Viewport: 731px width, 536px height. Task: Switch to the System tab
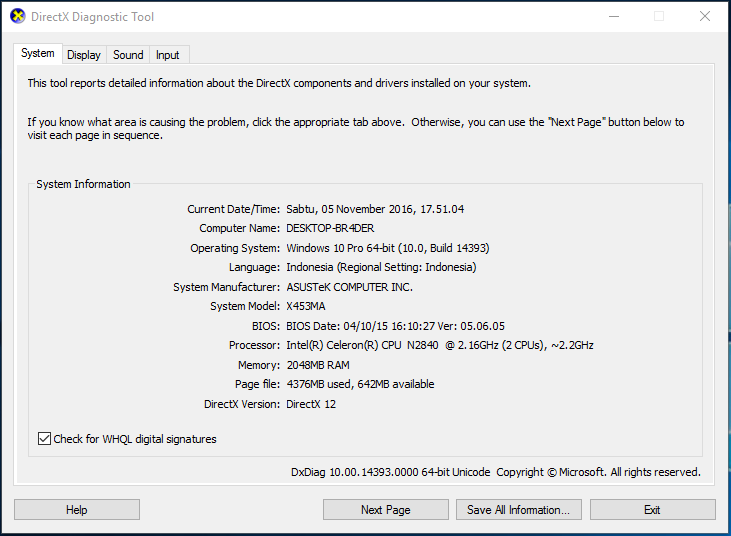pyautogui.click(x=38, y=54)
